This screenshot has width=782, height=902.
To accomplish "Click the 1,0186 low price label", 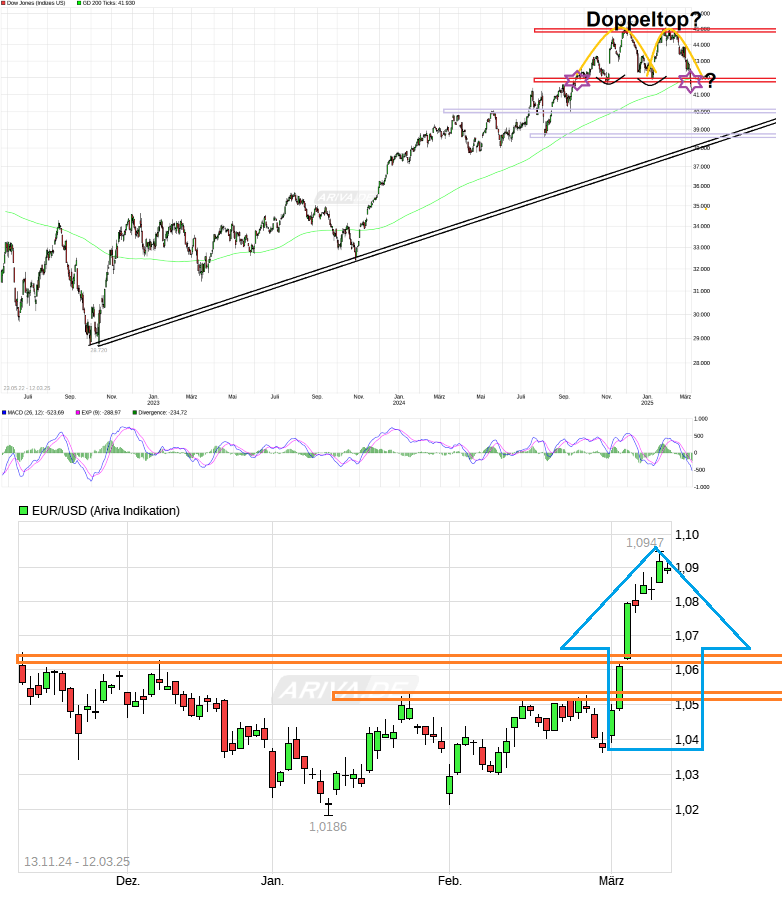I will 327,827.
